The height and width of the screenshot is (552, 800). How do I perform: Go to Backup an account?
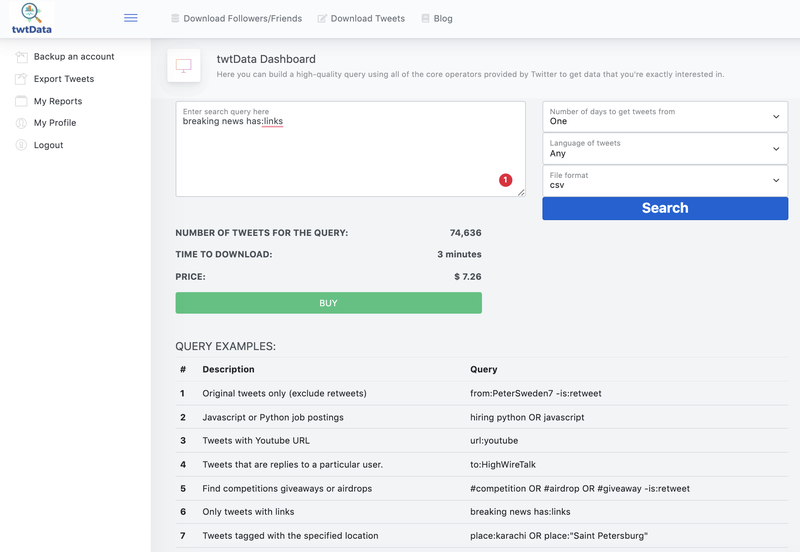click(74, 57)
